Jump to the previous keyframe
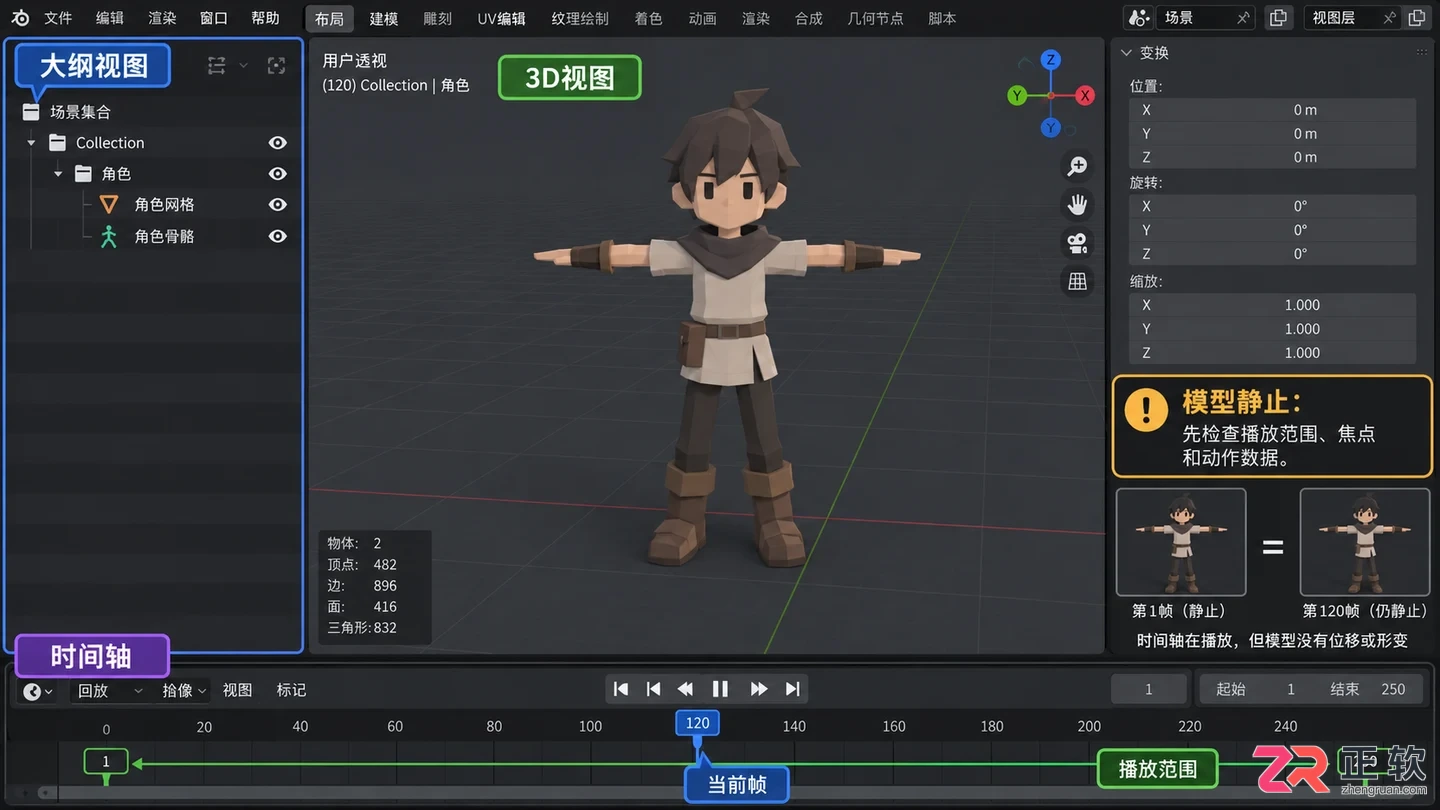The width and height of the screenshot is (1440, 810). point(654,689)
